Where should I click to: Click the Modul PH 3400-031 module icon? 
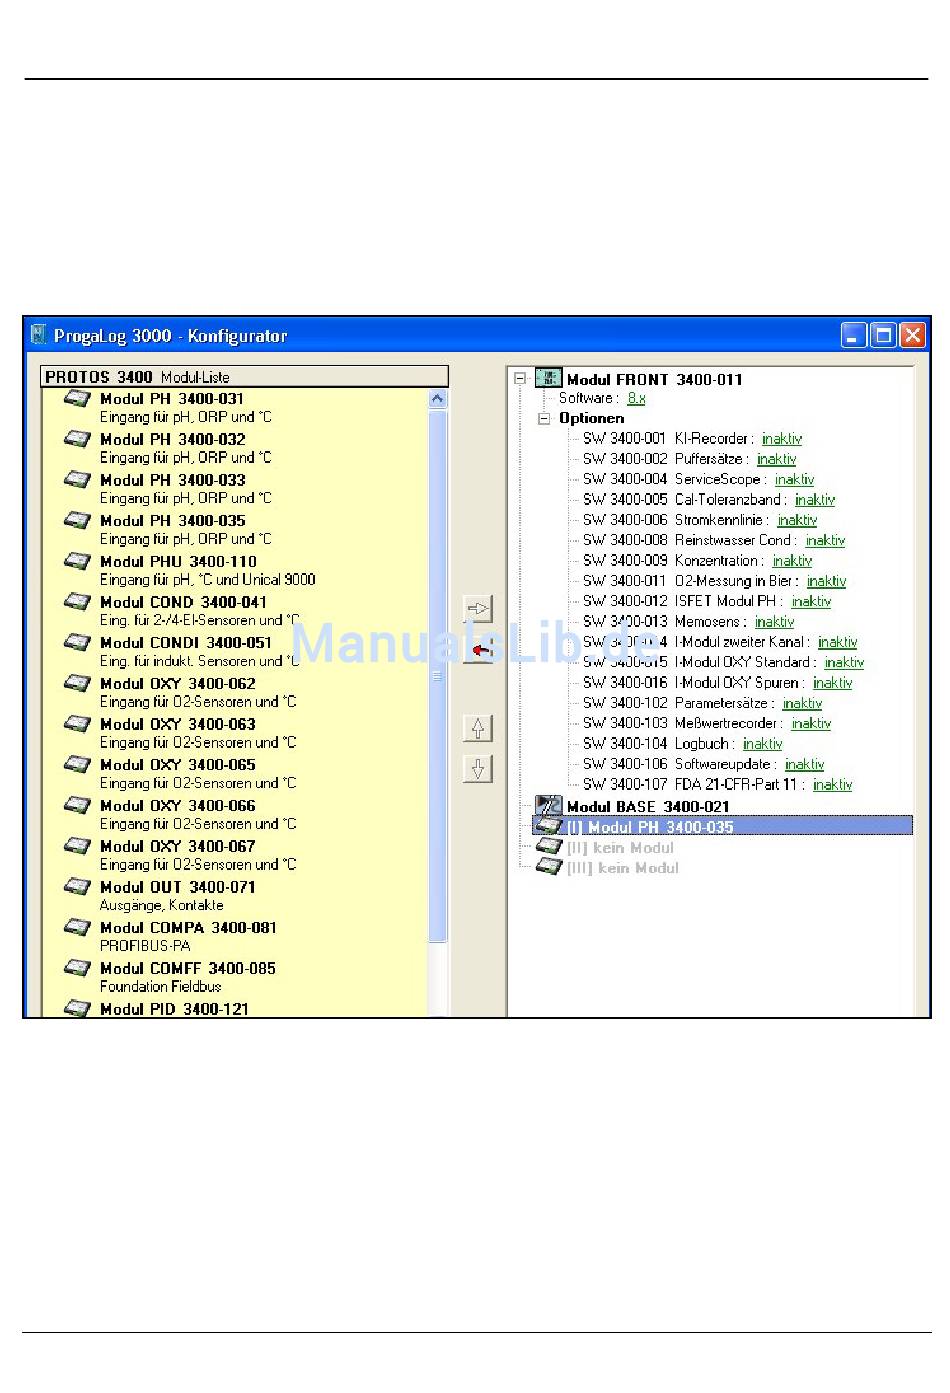[78, 398]
